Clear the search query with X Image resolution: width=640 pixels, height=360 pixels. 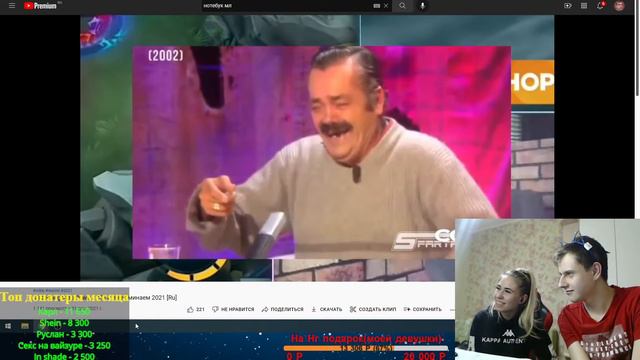(x=386, y=6)
